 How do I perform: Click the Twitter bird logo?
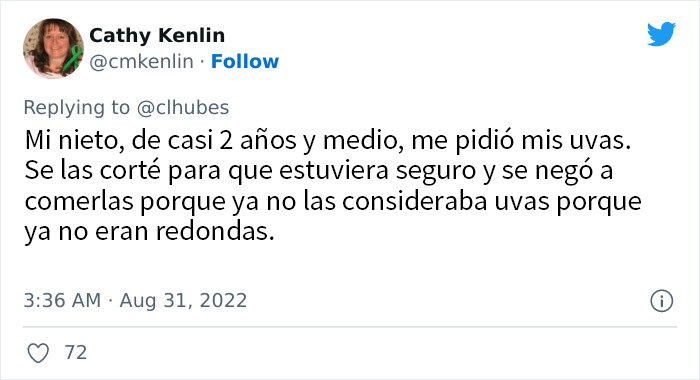click(x=661, y=33)
